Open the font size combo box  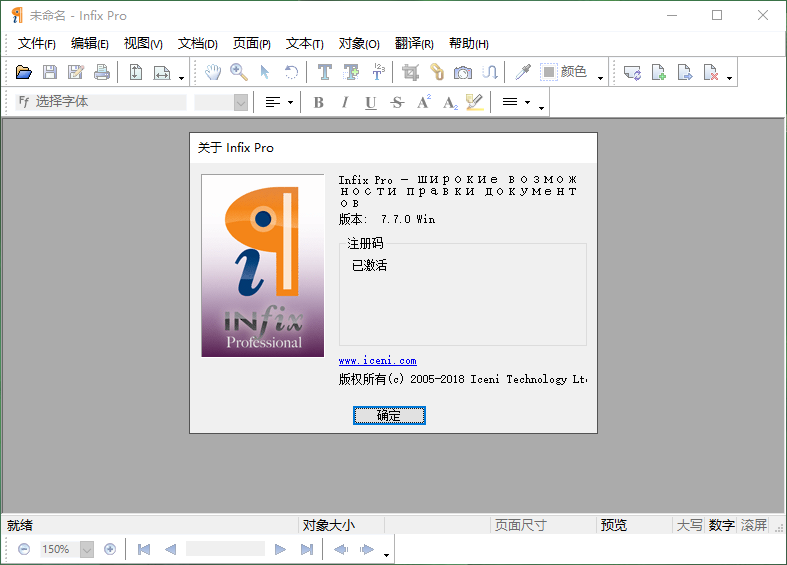(x=221, y=102)
